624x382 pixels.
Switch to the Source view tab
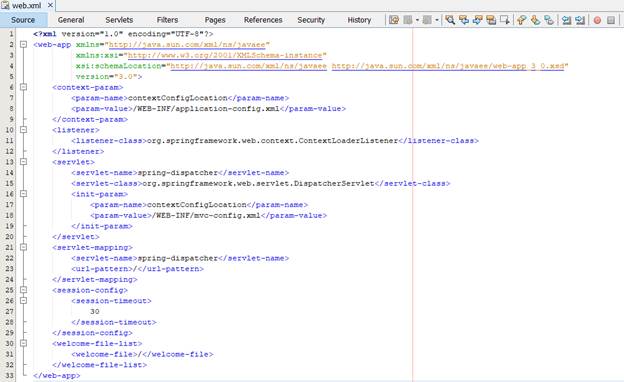(23, 20)
